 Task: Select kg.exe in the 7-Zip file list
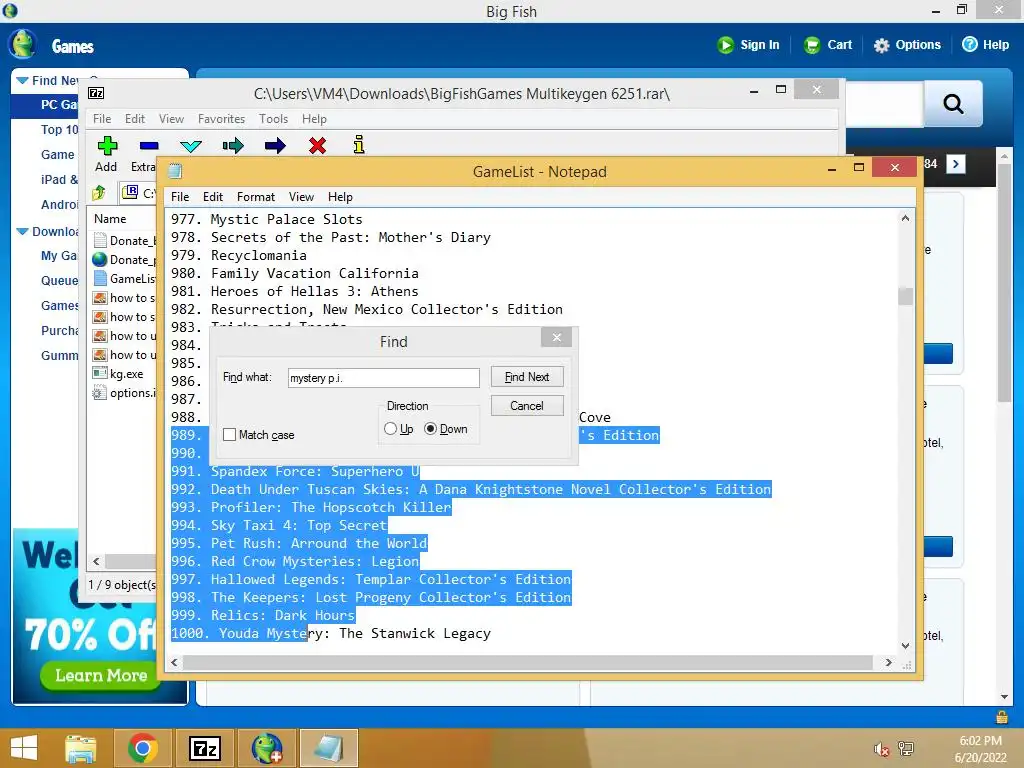[x=126, y=374]
